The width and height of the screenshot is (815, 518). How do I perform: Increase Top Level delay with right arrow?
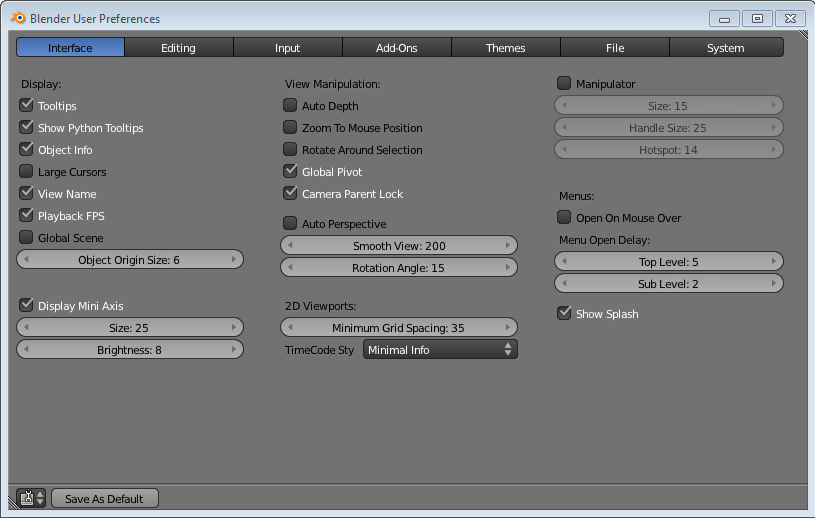click(774, 261)
